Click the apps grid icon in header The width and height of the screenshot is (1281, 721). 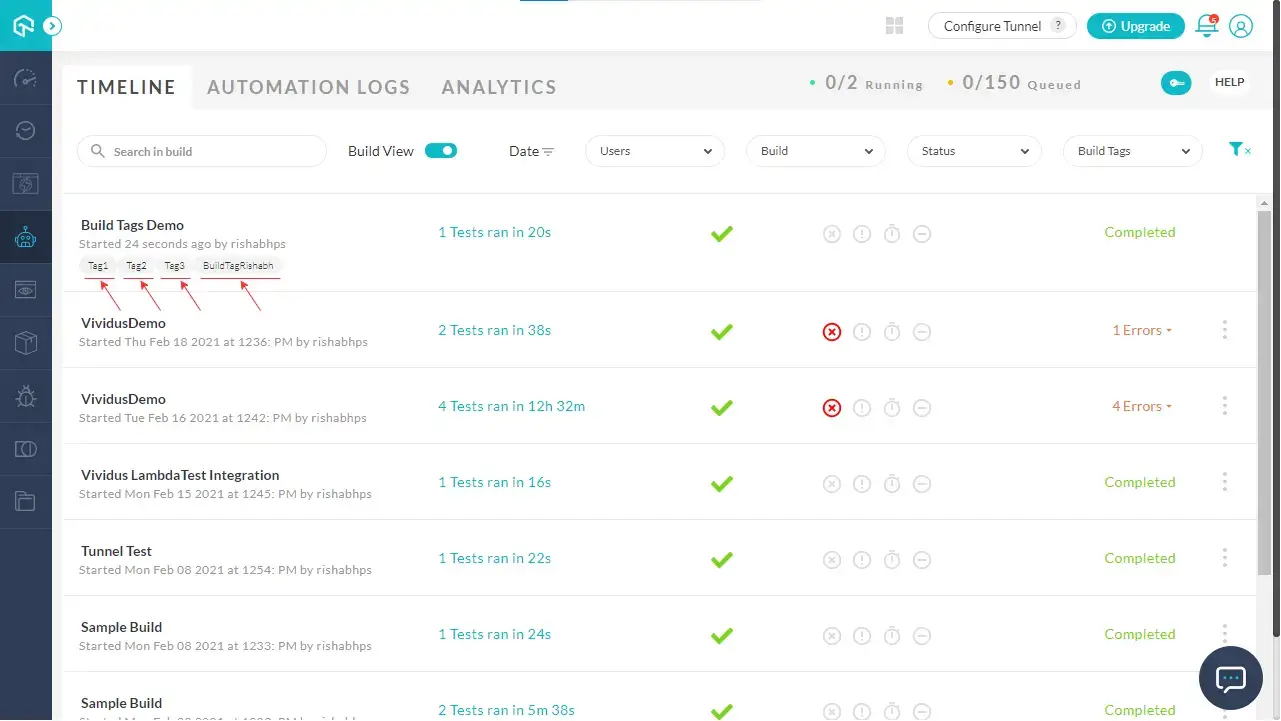point(895,26)
